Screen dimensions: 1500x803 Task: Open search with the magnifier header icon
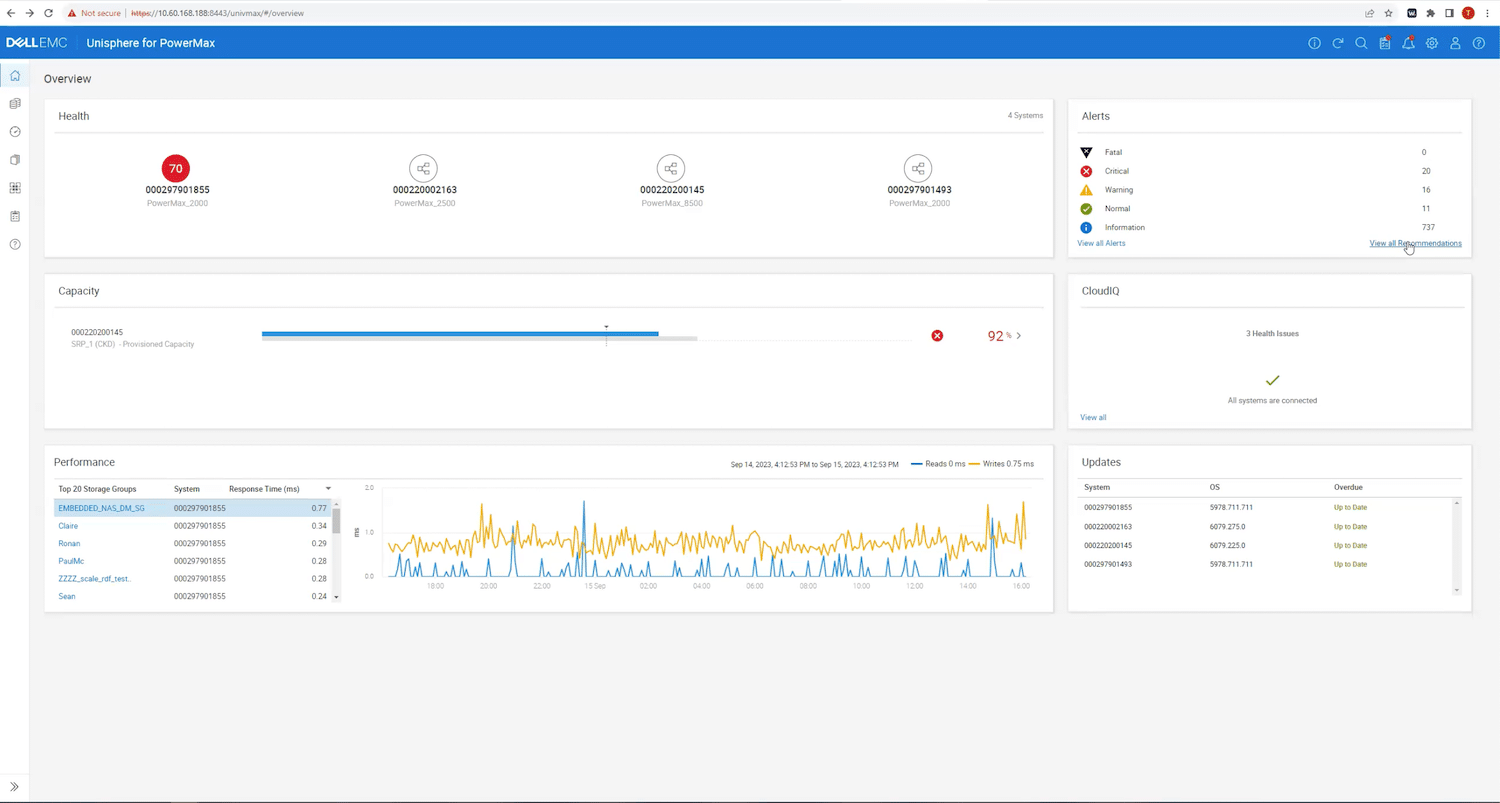[x=1361, y=43]
